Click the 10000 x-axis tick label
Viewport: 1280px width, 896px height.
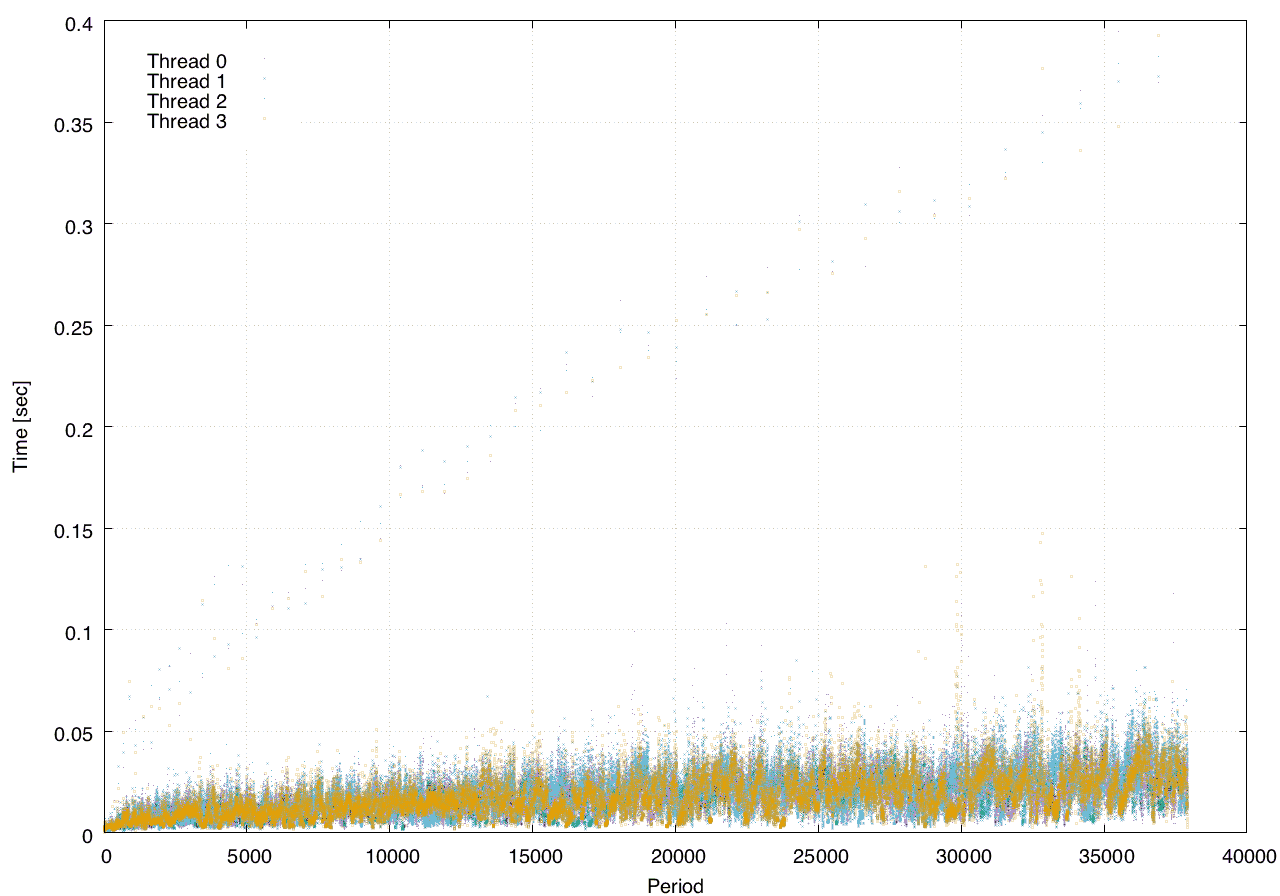coord(391,856)
